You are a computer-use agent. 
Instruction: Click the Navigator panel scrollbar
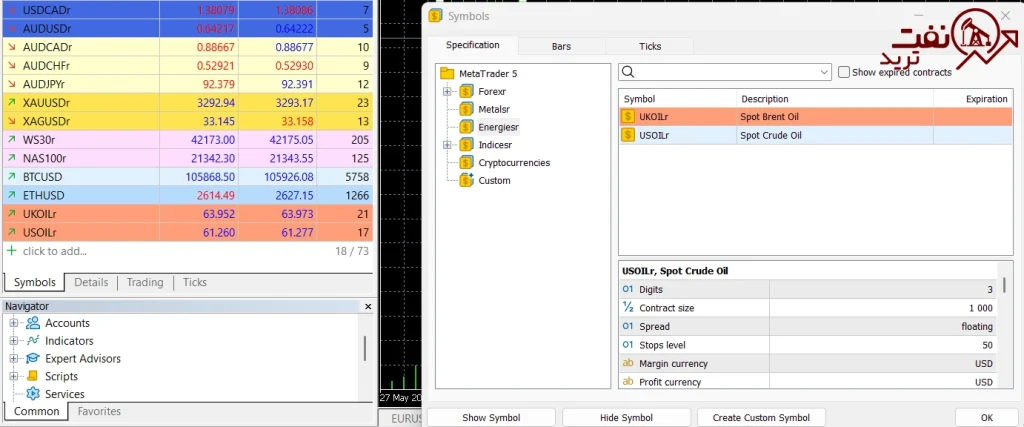click(364, 348)
